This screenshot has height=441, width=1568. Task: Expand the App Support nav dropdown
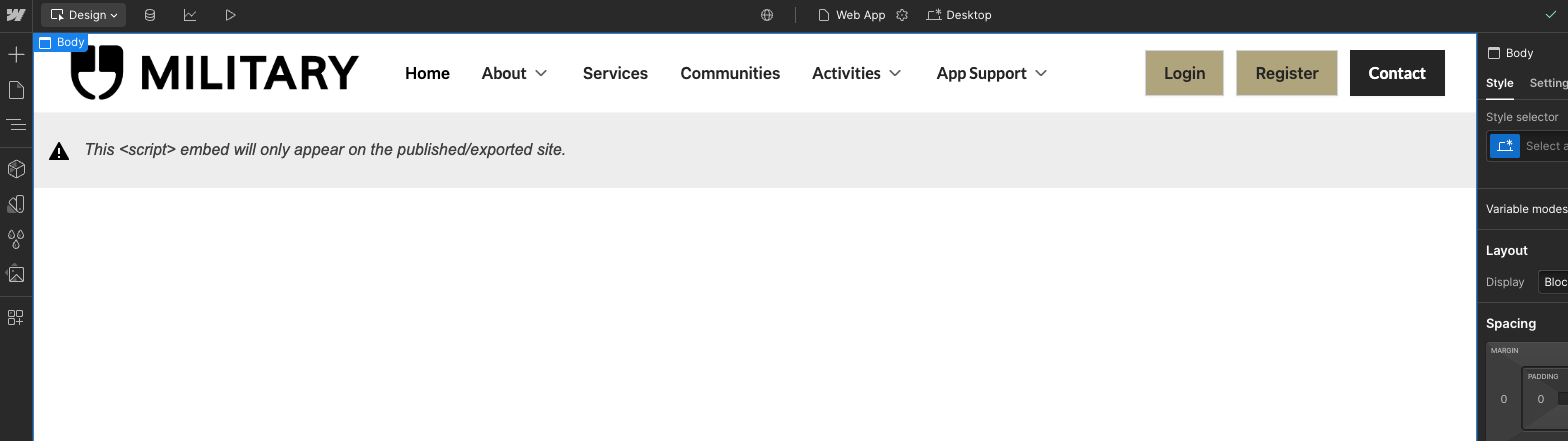(992, 73)
